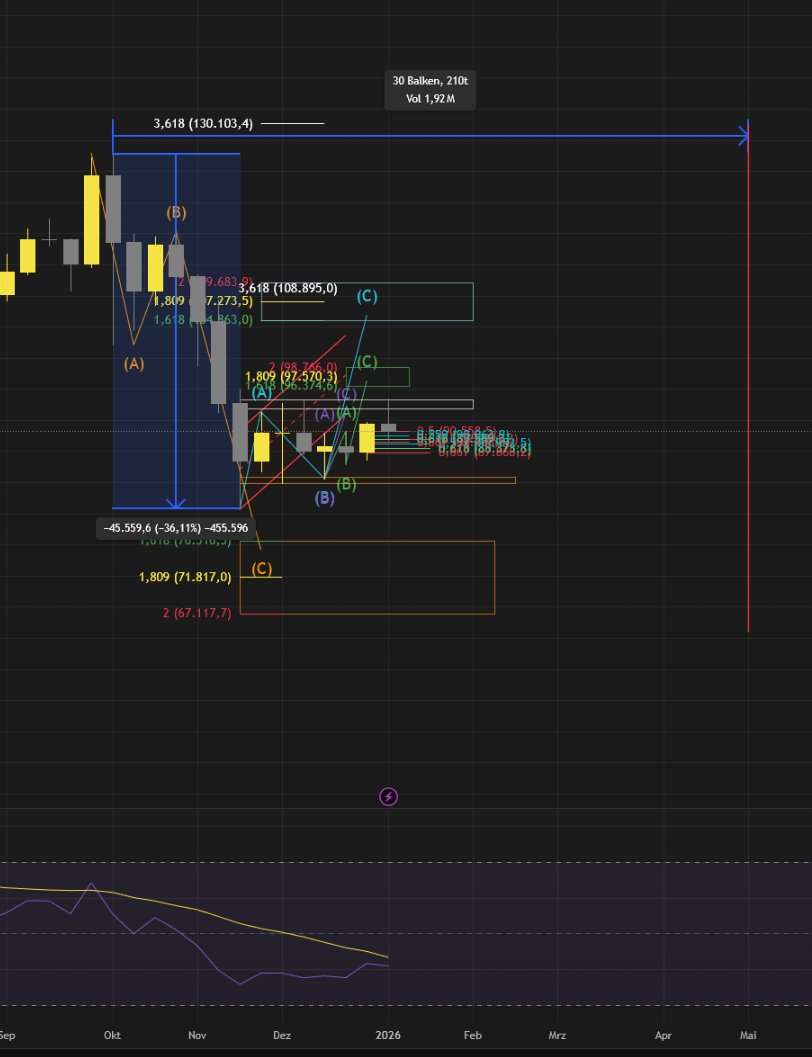Select the orange (B) wave label
812x1057 pixels.
[x=176, y=212]
